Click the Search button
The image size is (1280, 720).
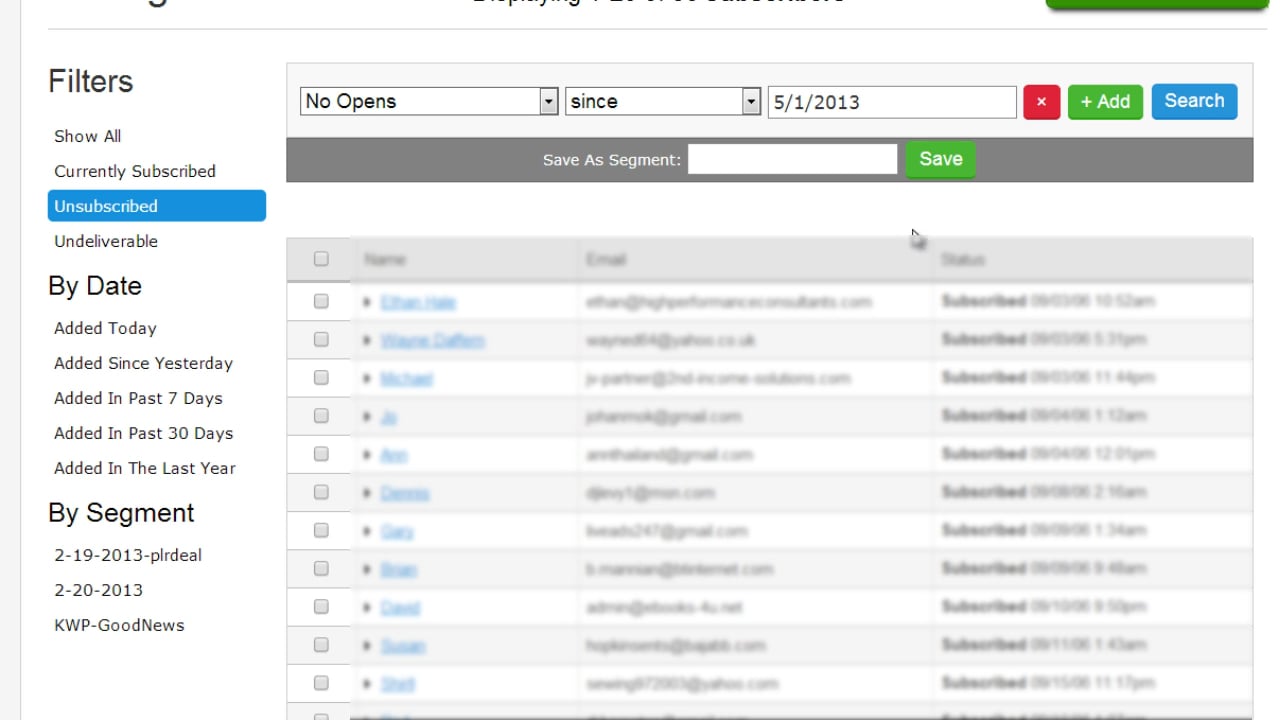[x=1194, y=101]
